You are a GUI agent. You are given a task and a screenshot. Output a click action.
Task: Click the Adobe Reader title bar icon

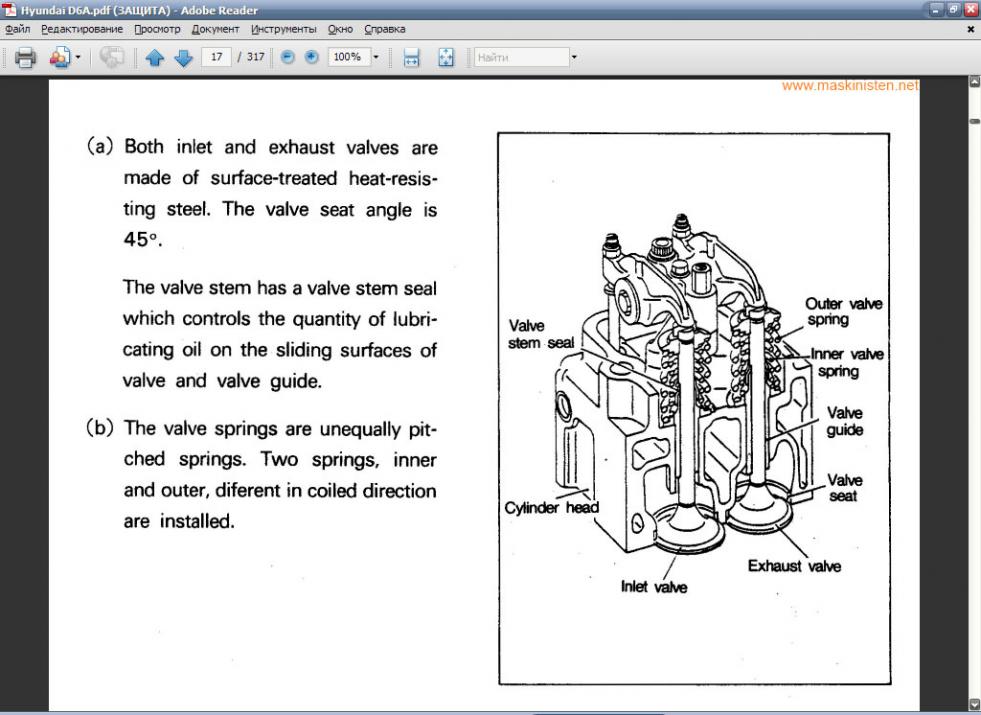click(x=9, y=9)
